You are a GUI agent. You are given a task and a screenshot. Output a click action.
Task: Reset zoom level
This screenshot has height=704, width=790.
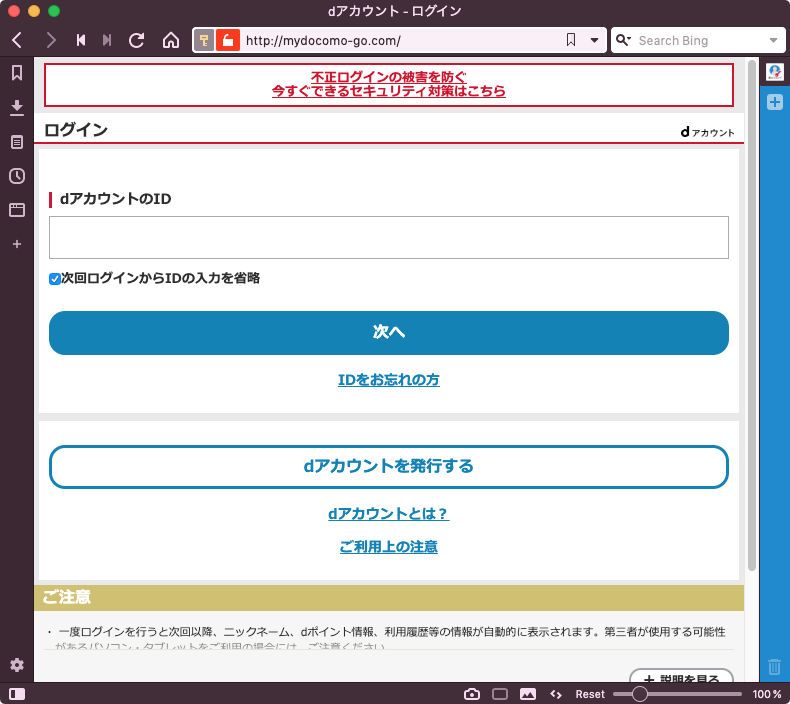click(x=589, y=694)
